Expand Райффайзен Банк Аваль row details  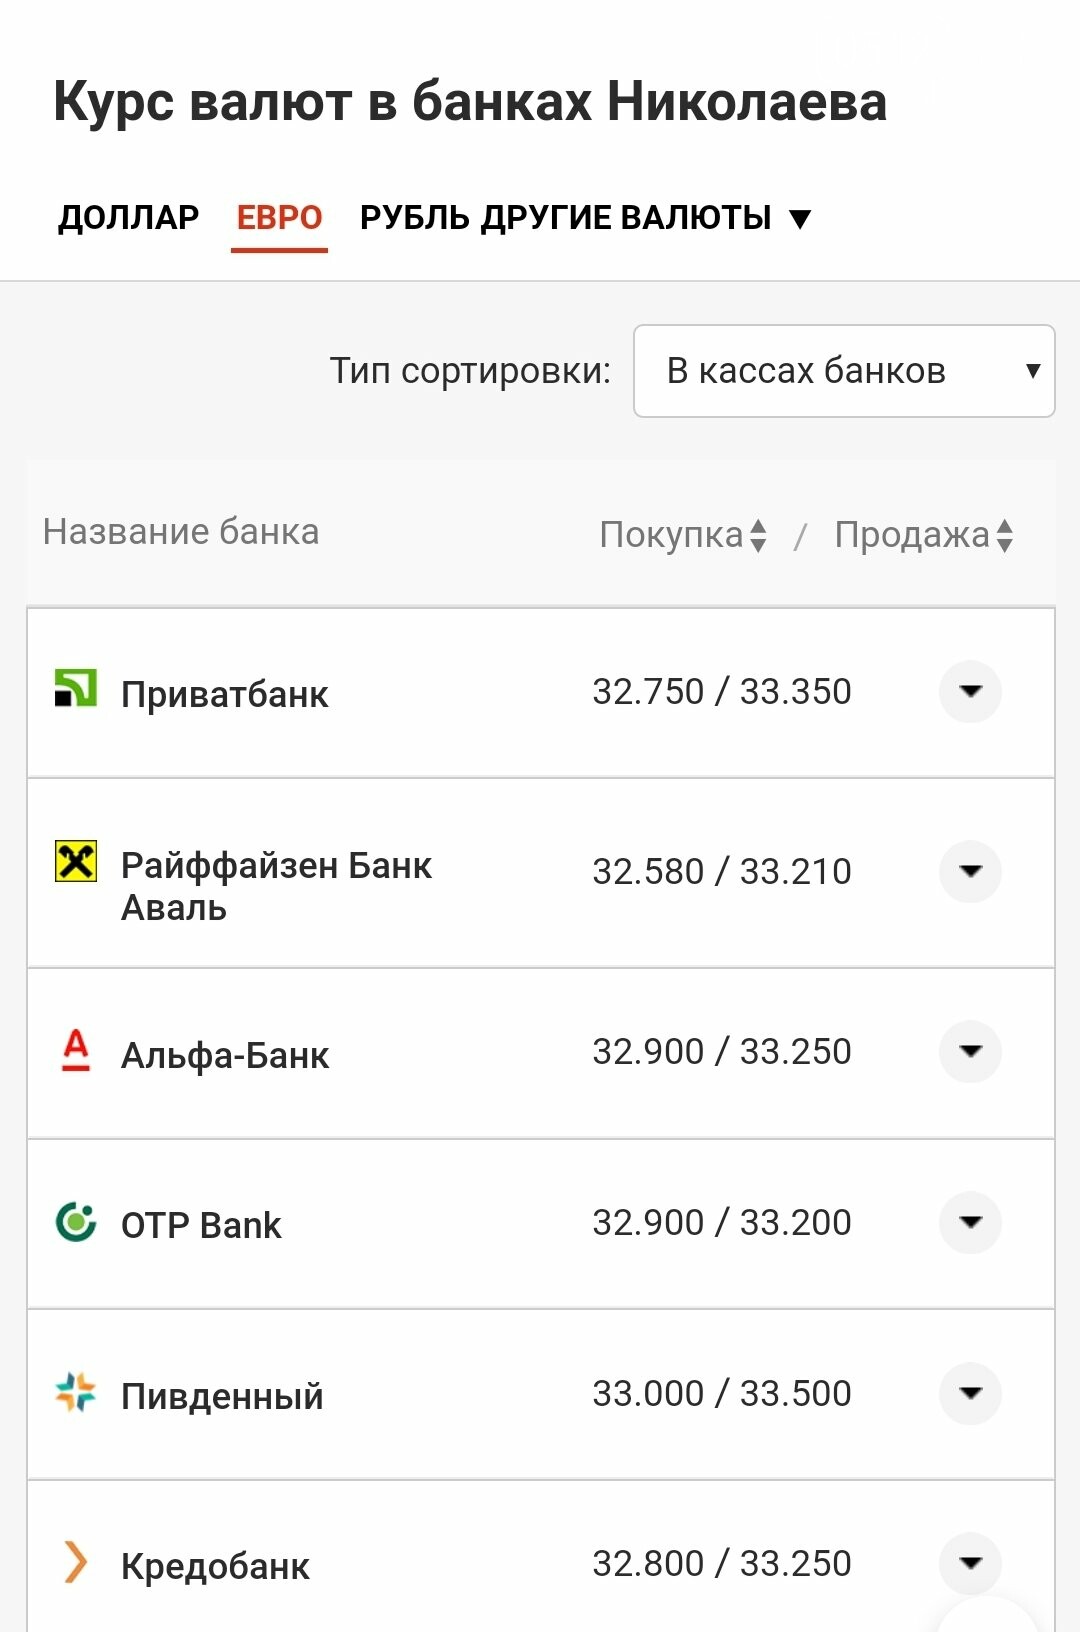pyautogui.click(x=970, y=871)
